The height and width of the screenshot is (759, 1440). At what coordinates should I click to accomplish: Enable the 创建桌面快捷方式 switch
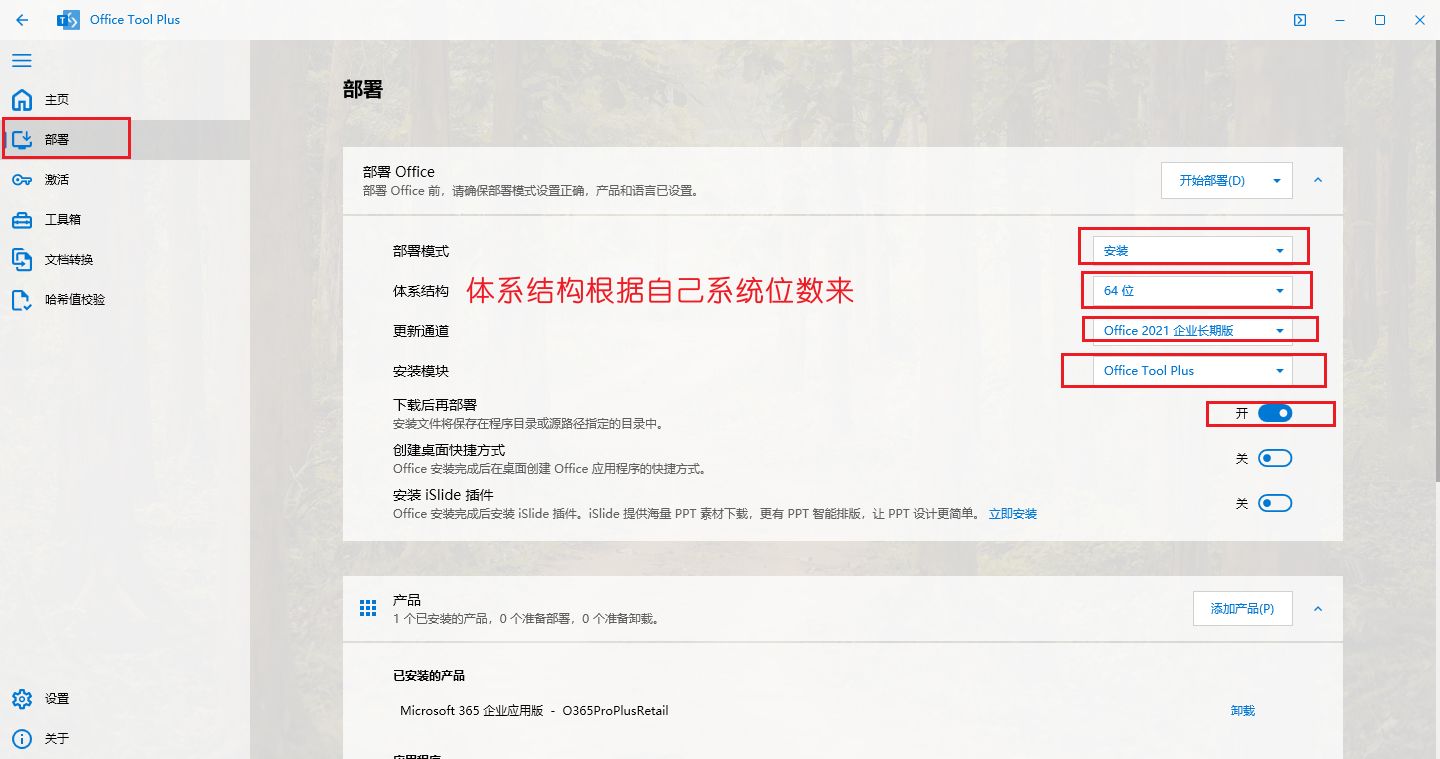[x=1275, y=458]
